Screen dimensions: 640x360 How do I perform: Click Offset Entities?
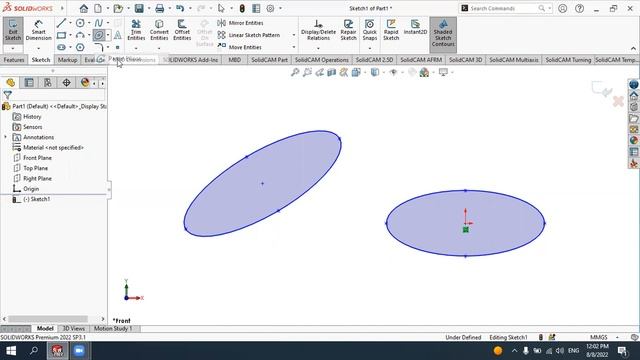(182, 30)
